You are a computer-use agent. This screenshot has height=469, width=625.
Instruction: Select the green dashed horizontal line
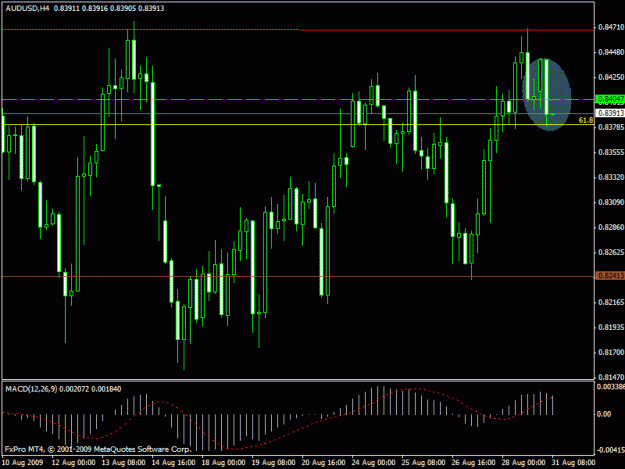[x=298, y=99]
